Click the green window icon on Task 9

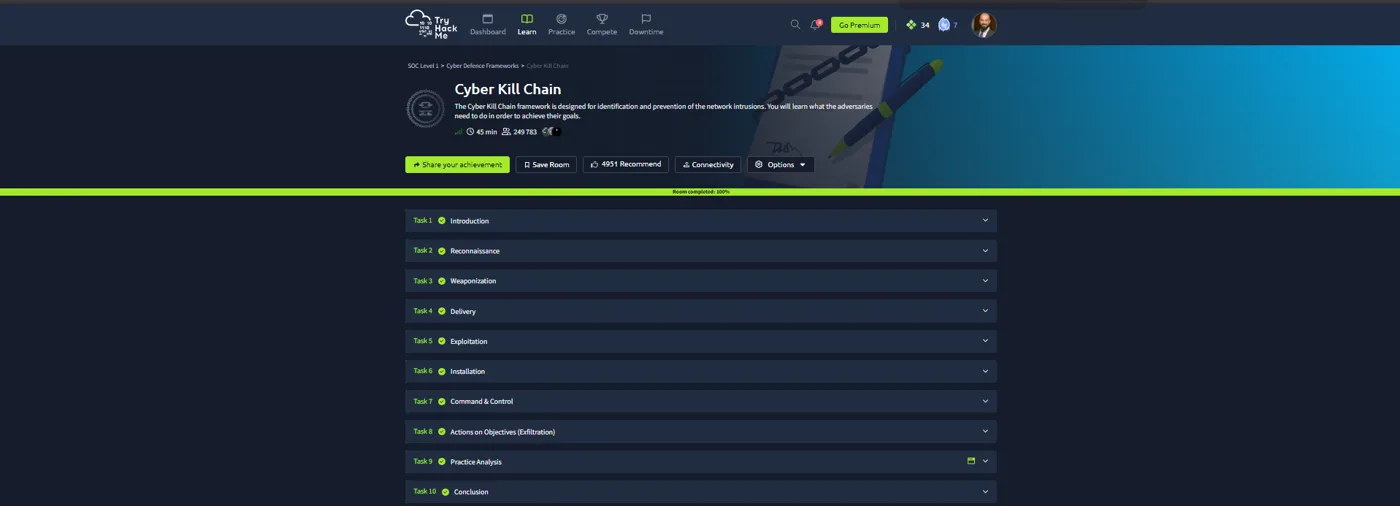pos(970,461)
